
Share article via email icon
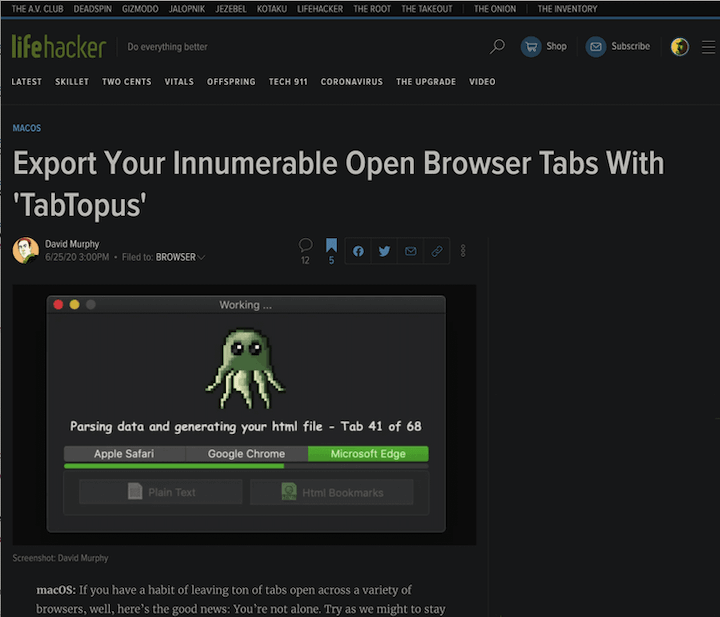[x=411, y=251]
